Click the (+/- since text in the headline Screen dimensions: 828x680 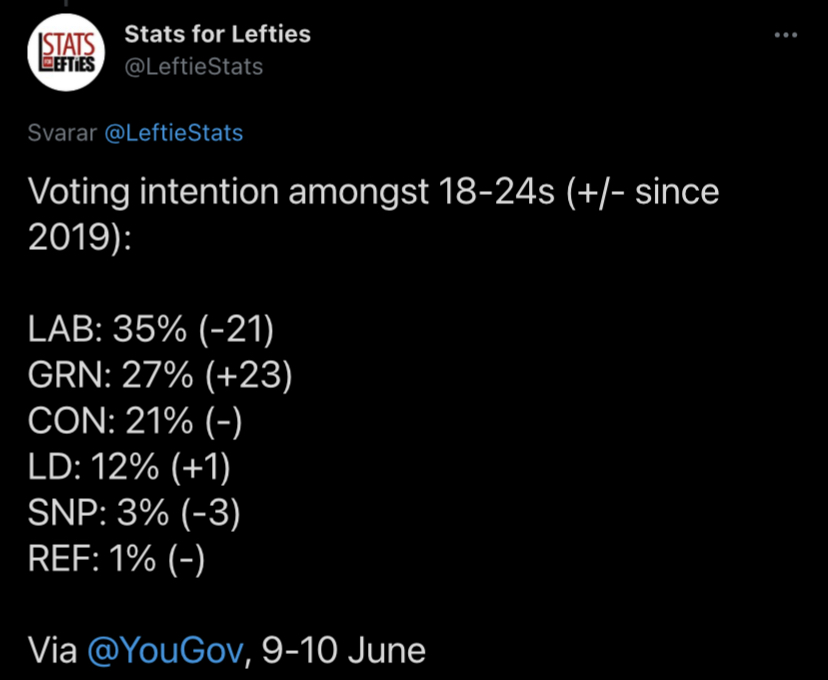[x=643, y=191]
